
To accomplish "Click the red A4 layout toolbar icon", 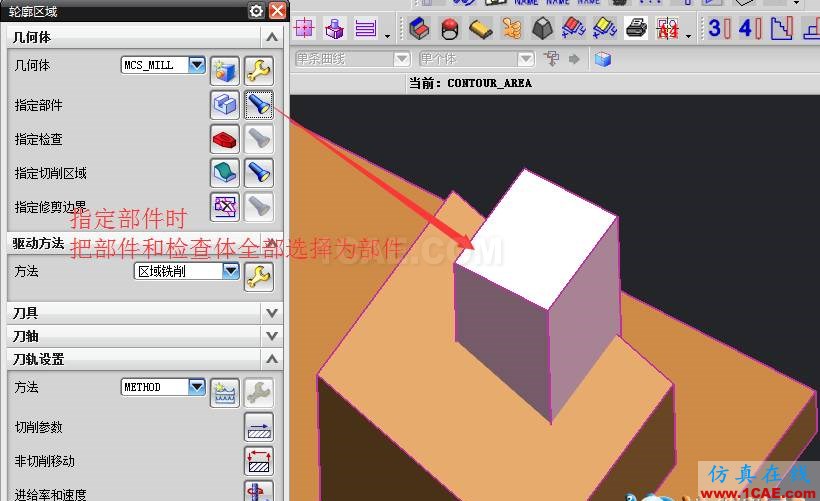I will point(668,28).
